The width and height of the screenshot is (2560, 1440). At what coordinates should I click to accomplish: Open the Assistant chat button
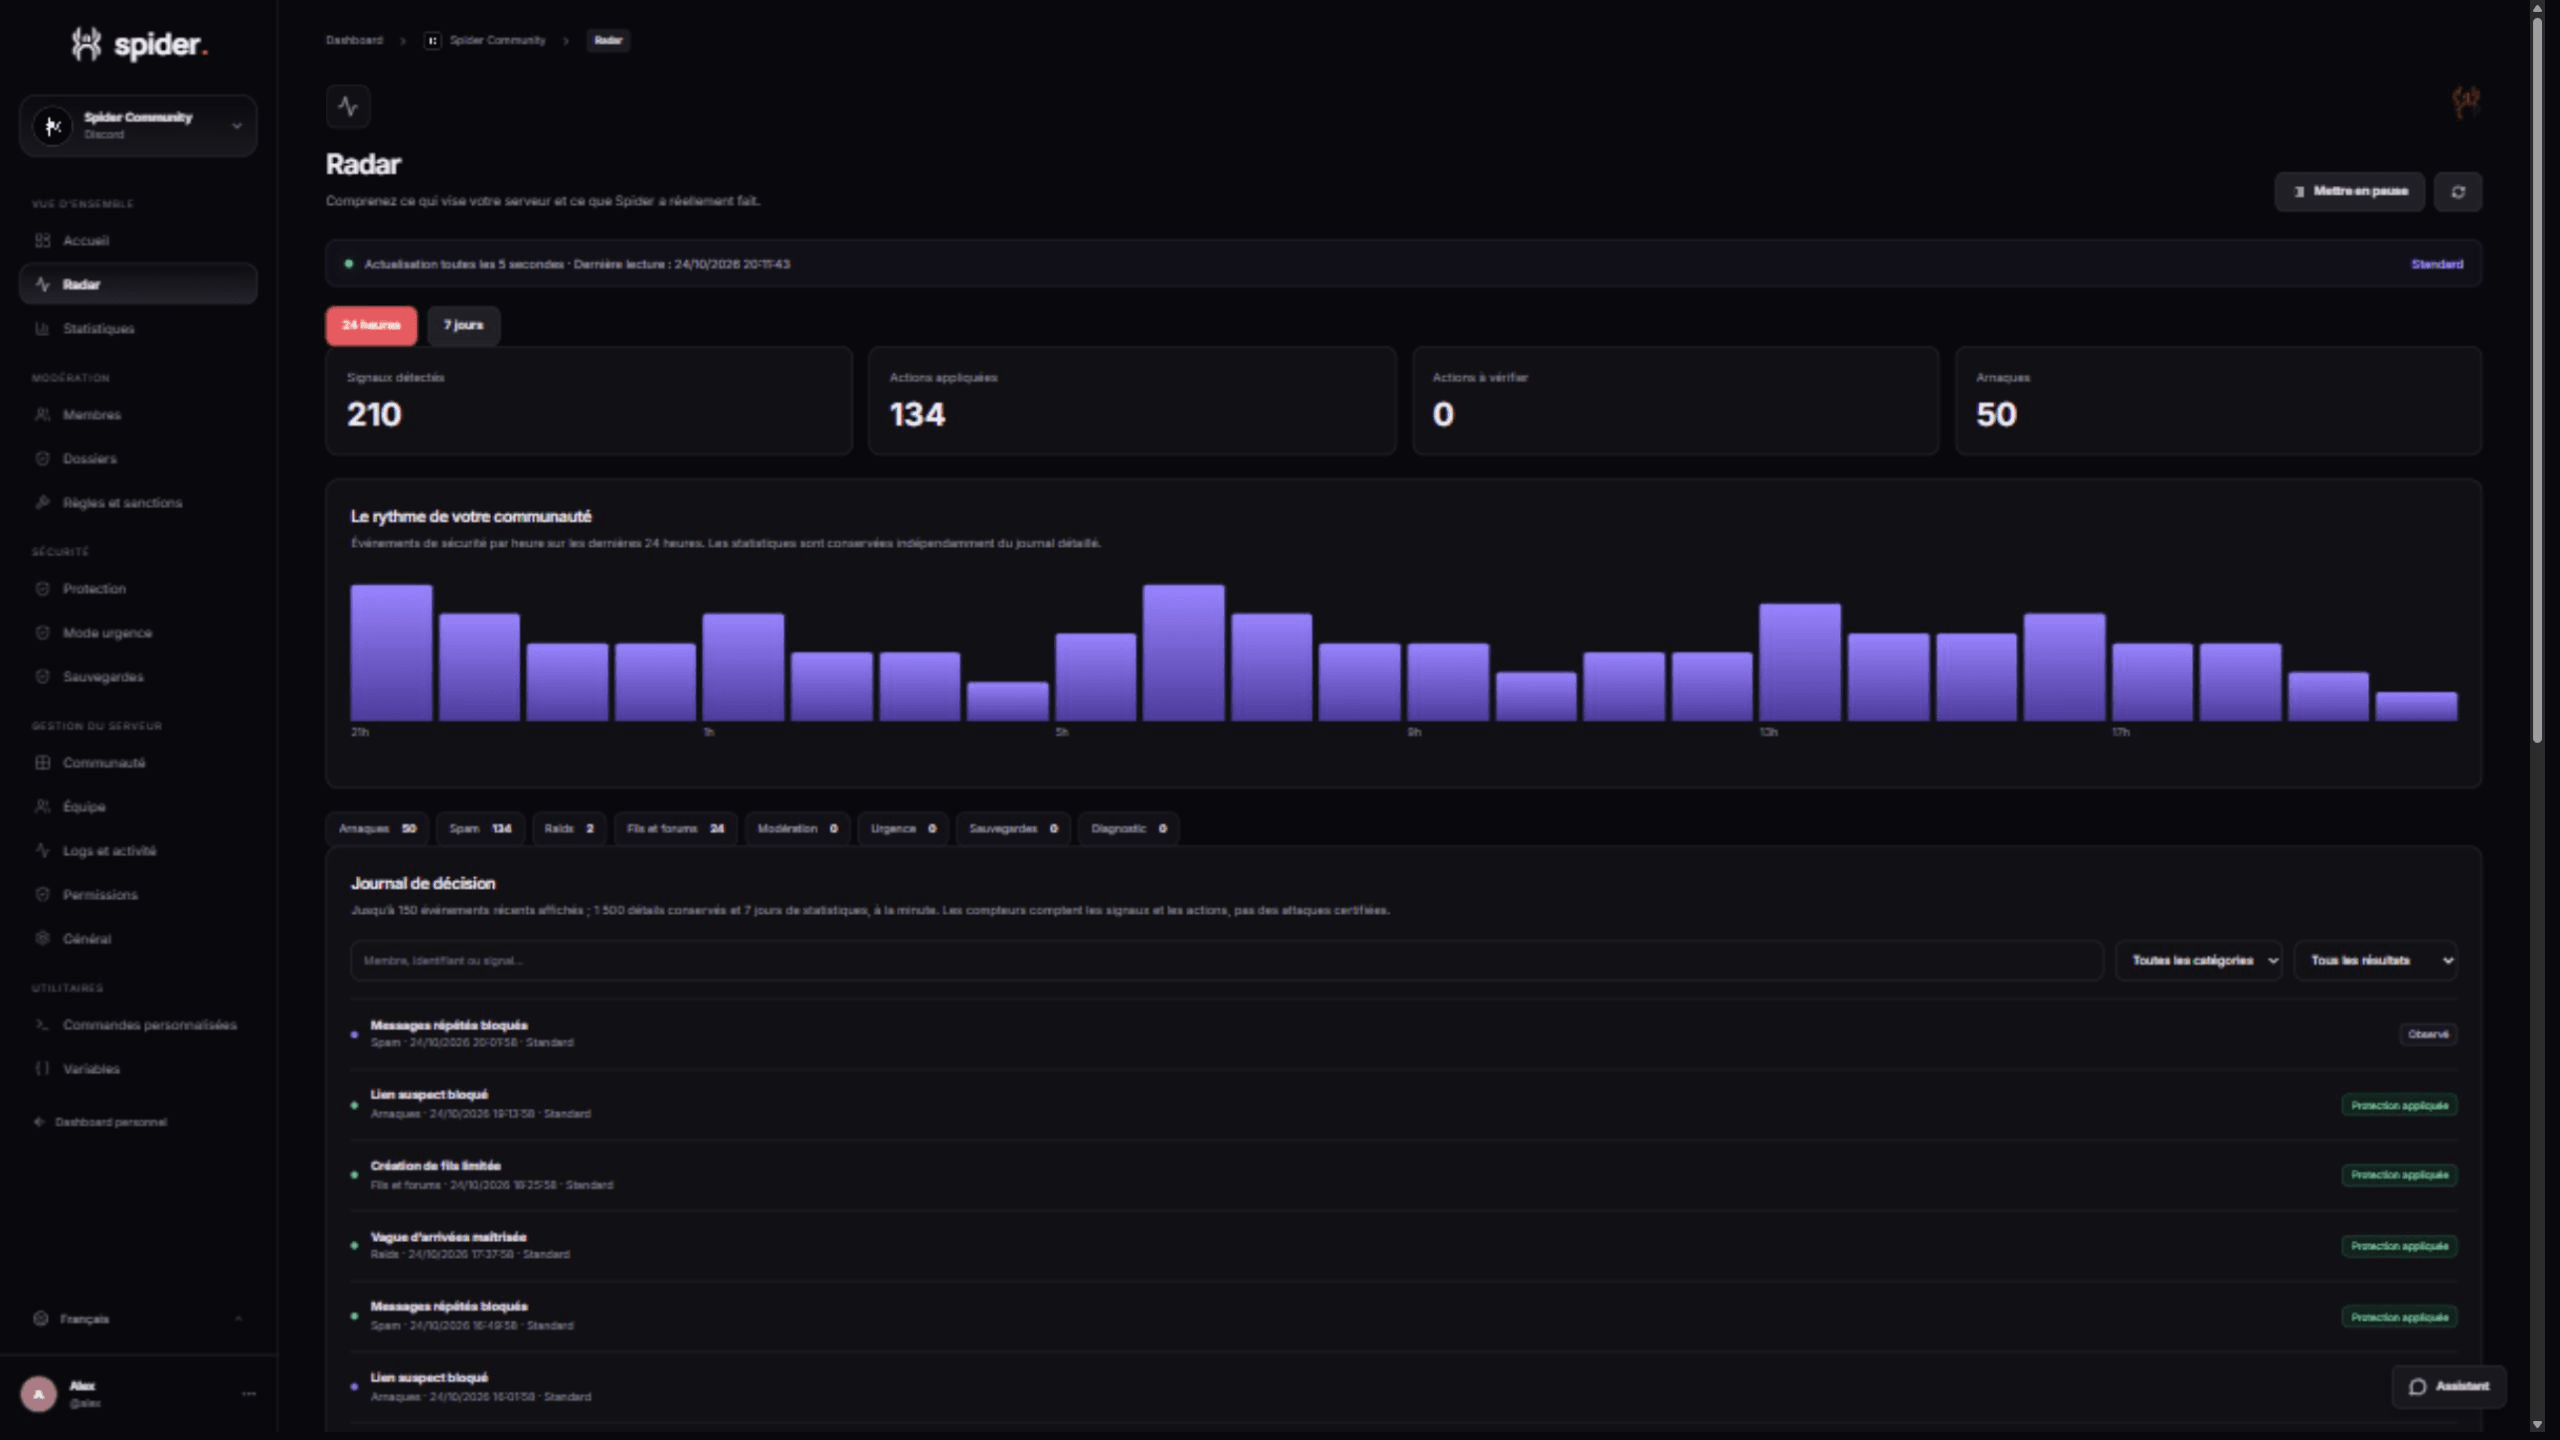click(2448, 1386)
